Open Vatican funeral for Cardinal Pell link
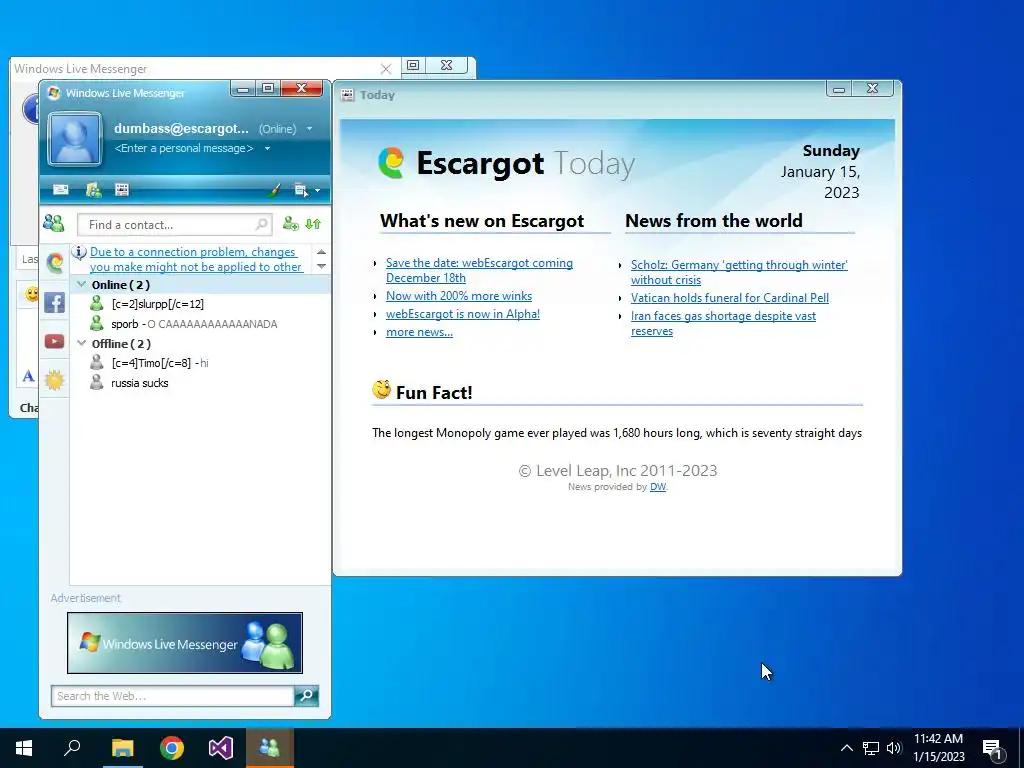 [x=729, y=298]
